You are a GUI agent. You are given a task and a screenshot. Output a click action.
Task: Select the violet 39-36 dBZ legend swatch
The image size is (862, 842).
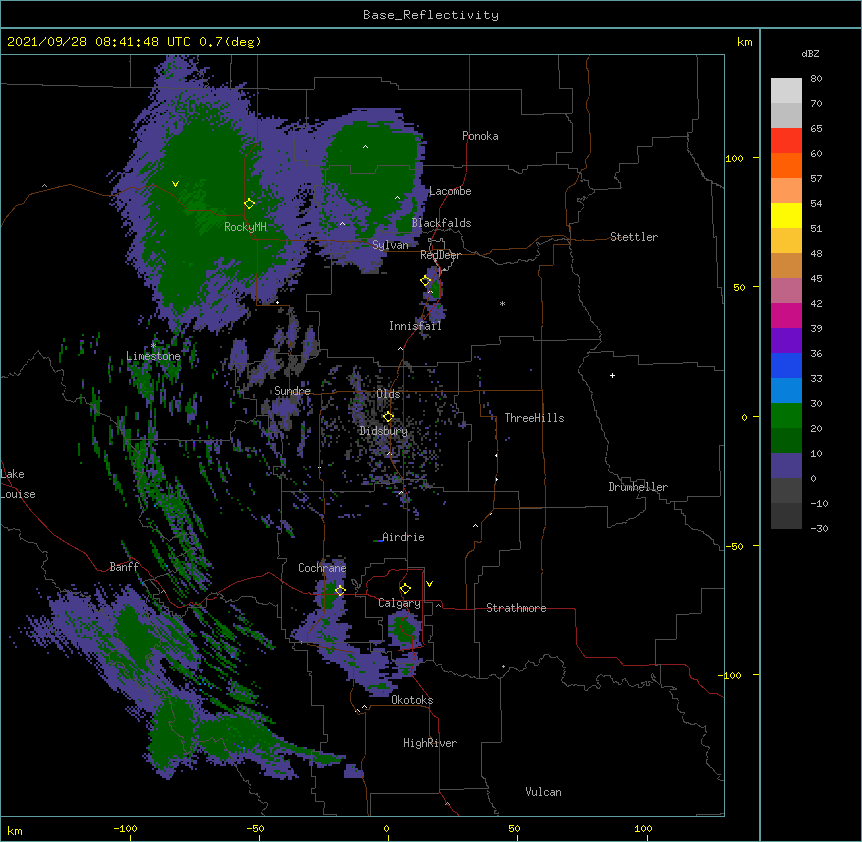(786, 341)
